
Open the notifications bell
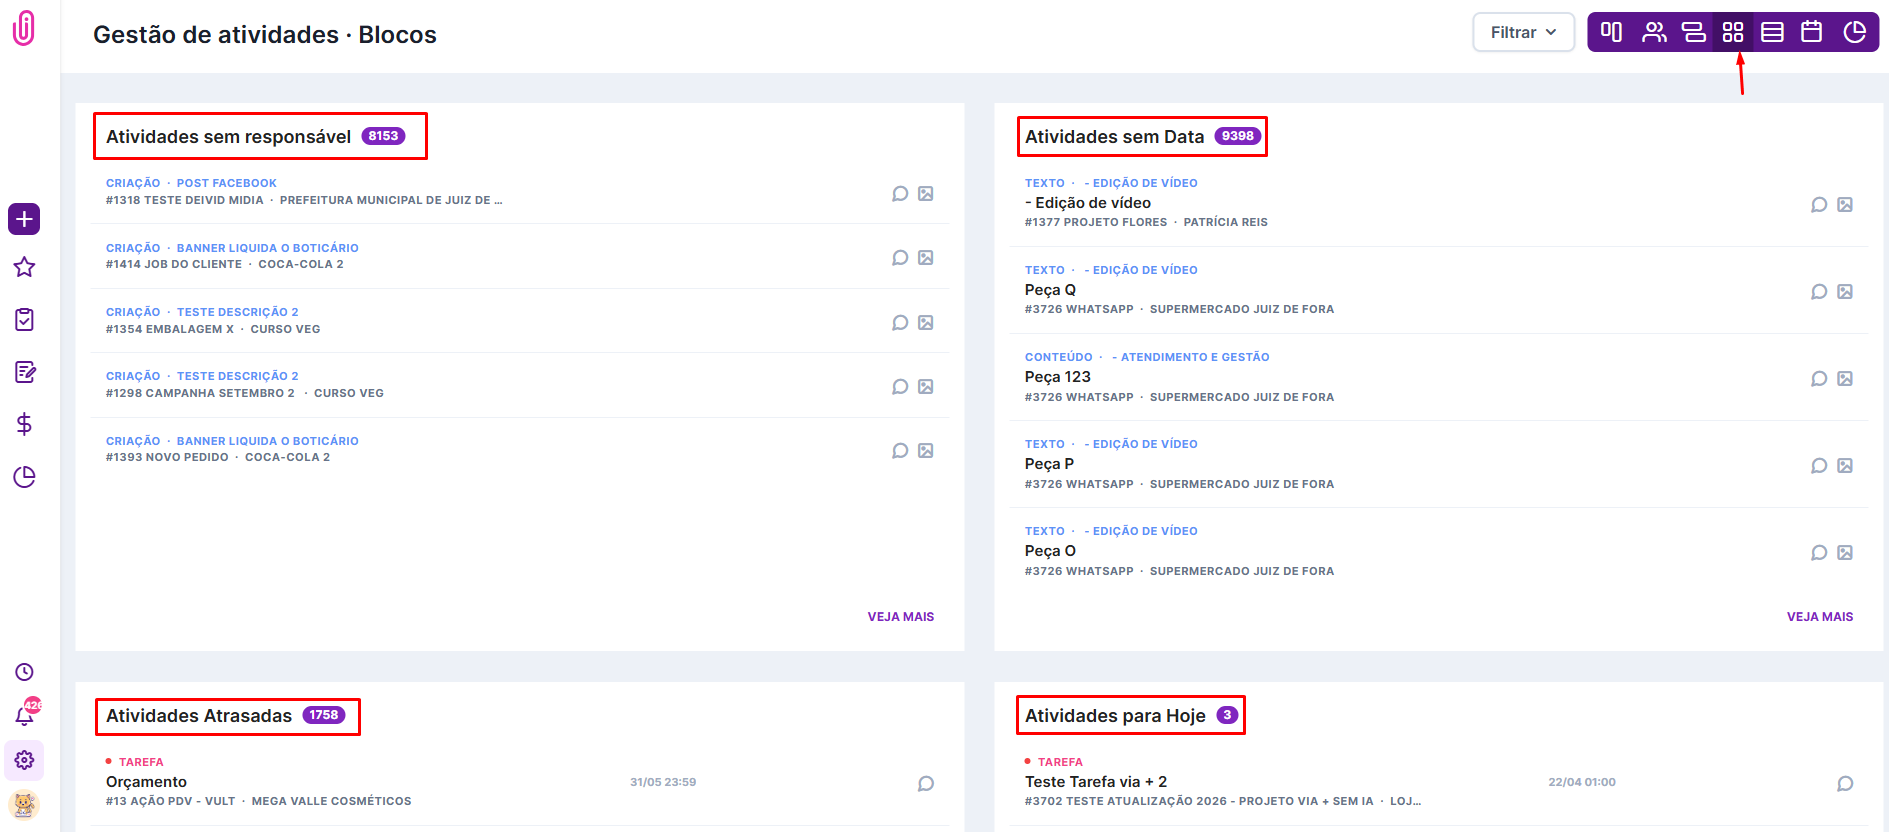tap(26, 713)
